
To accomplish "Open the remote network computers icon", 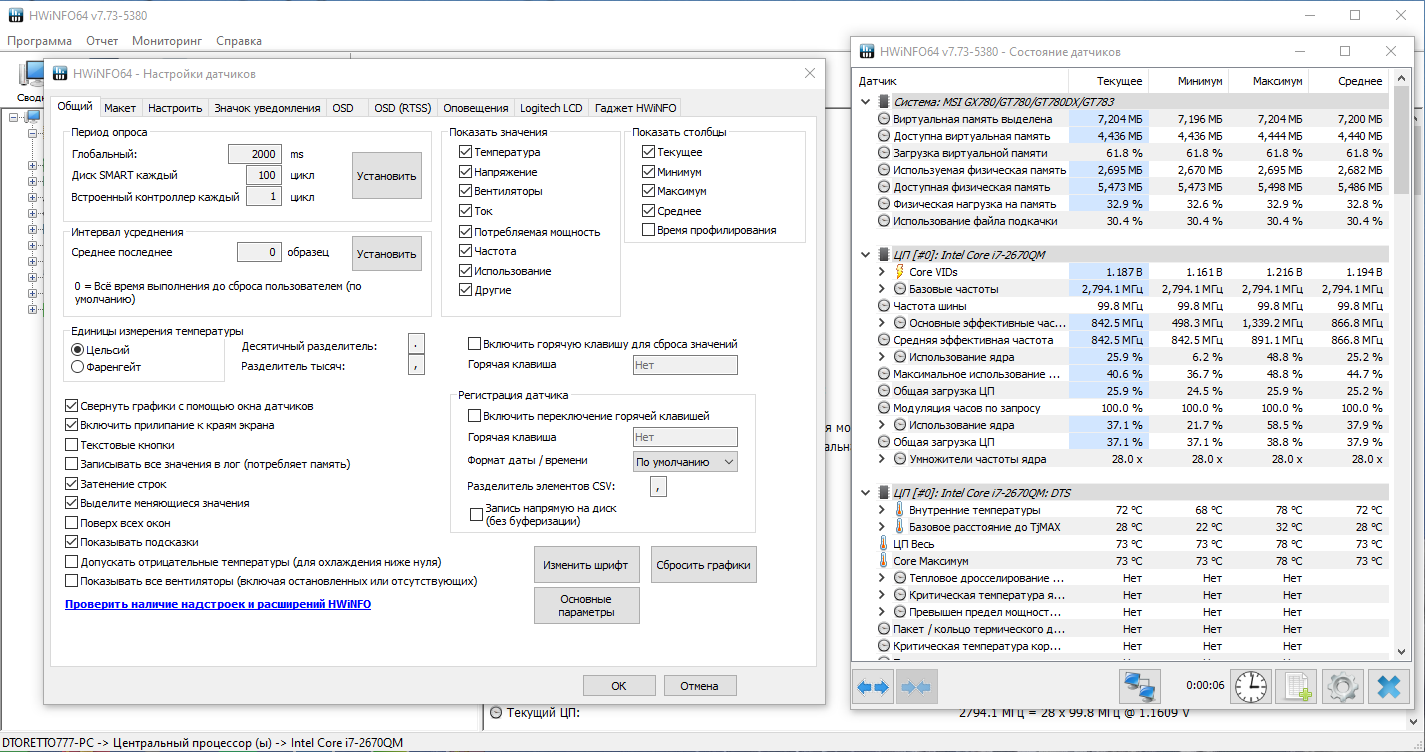I will point(1140,687).
